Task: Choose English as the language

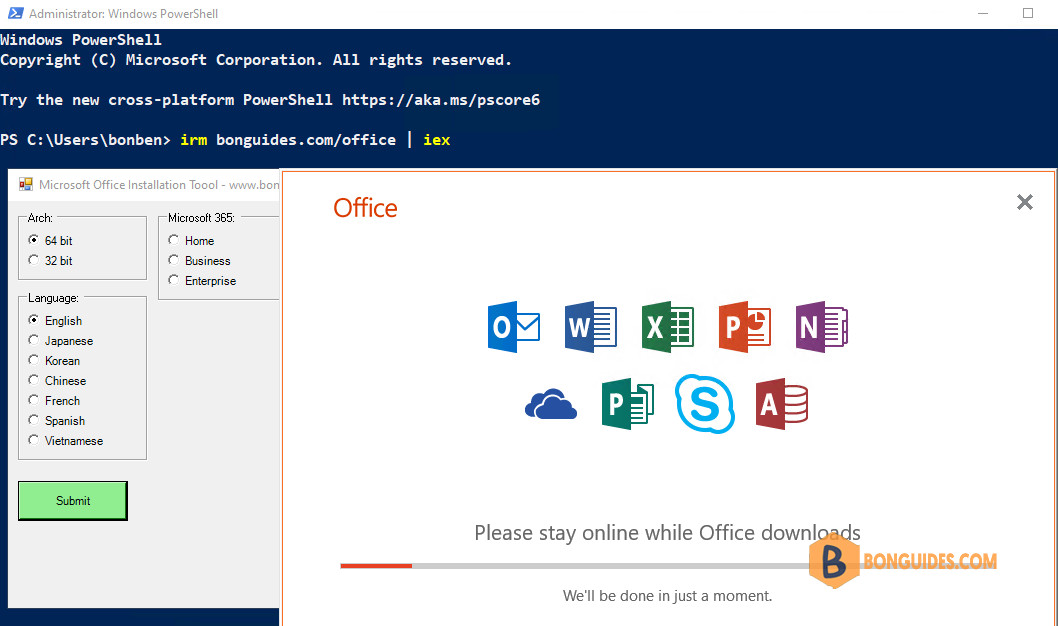Action: click(x=55, y=320)
